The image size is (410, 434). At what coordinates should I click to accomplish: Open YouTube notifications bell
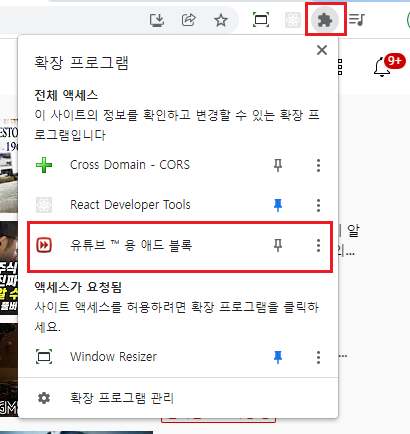382,68
